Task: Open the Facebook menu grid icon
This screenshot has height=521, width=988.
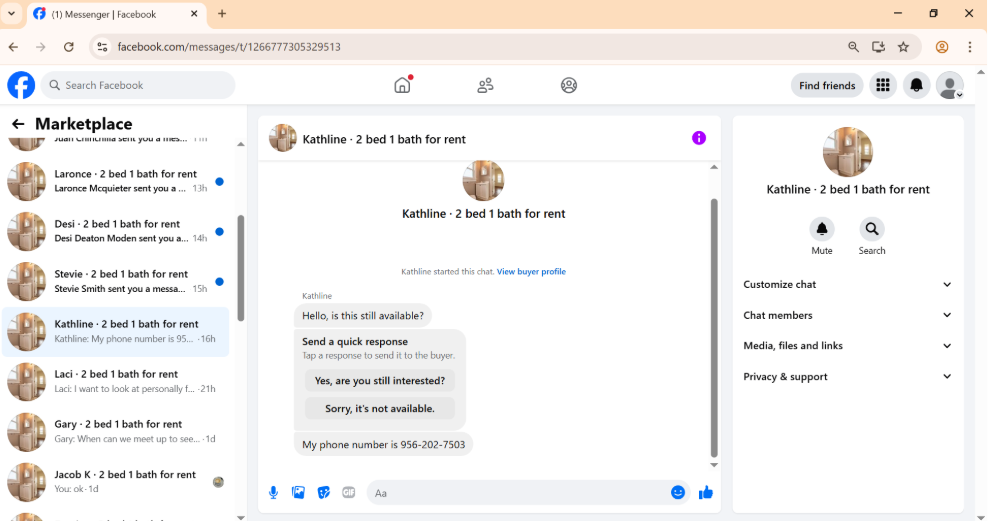Action: point(883,85)
